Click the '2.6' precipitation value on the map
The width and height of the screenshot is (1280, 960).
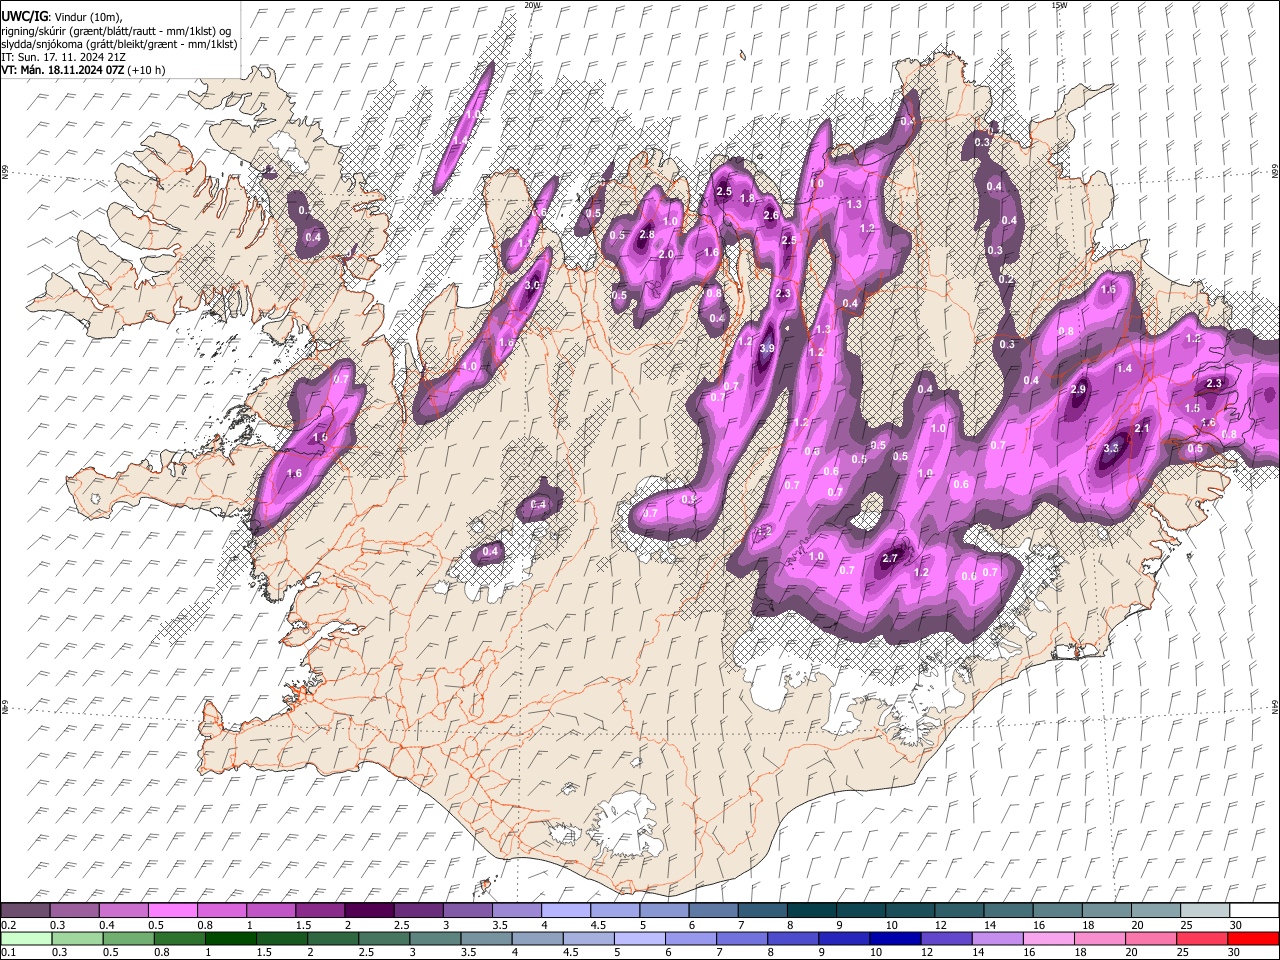(x=771, y=215)
